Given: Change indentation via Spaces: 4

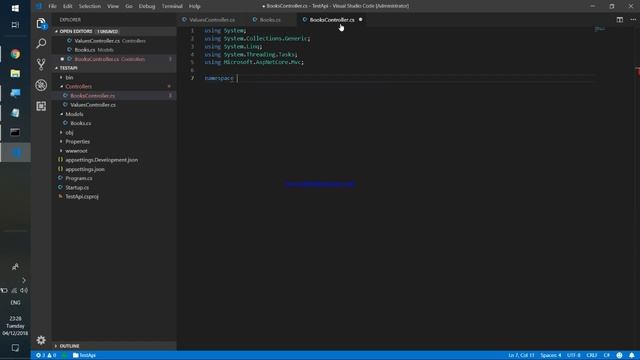Looking at the screenshot, I should point(551,355).
